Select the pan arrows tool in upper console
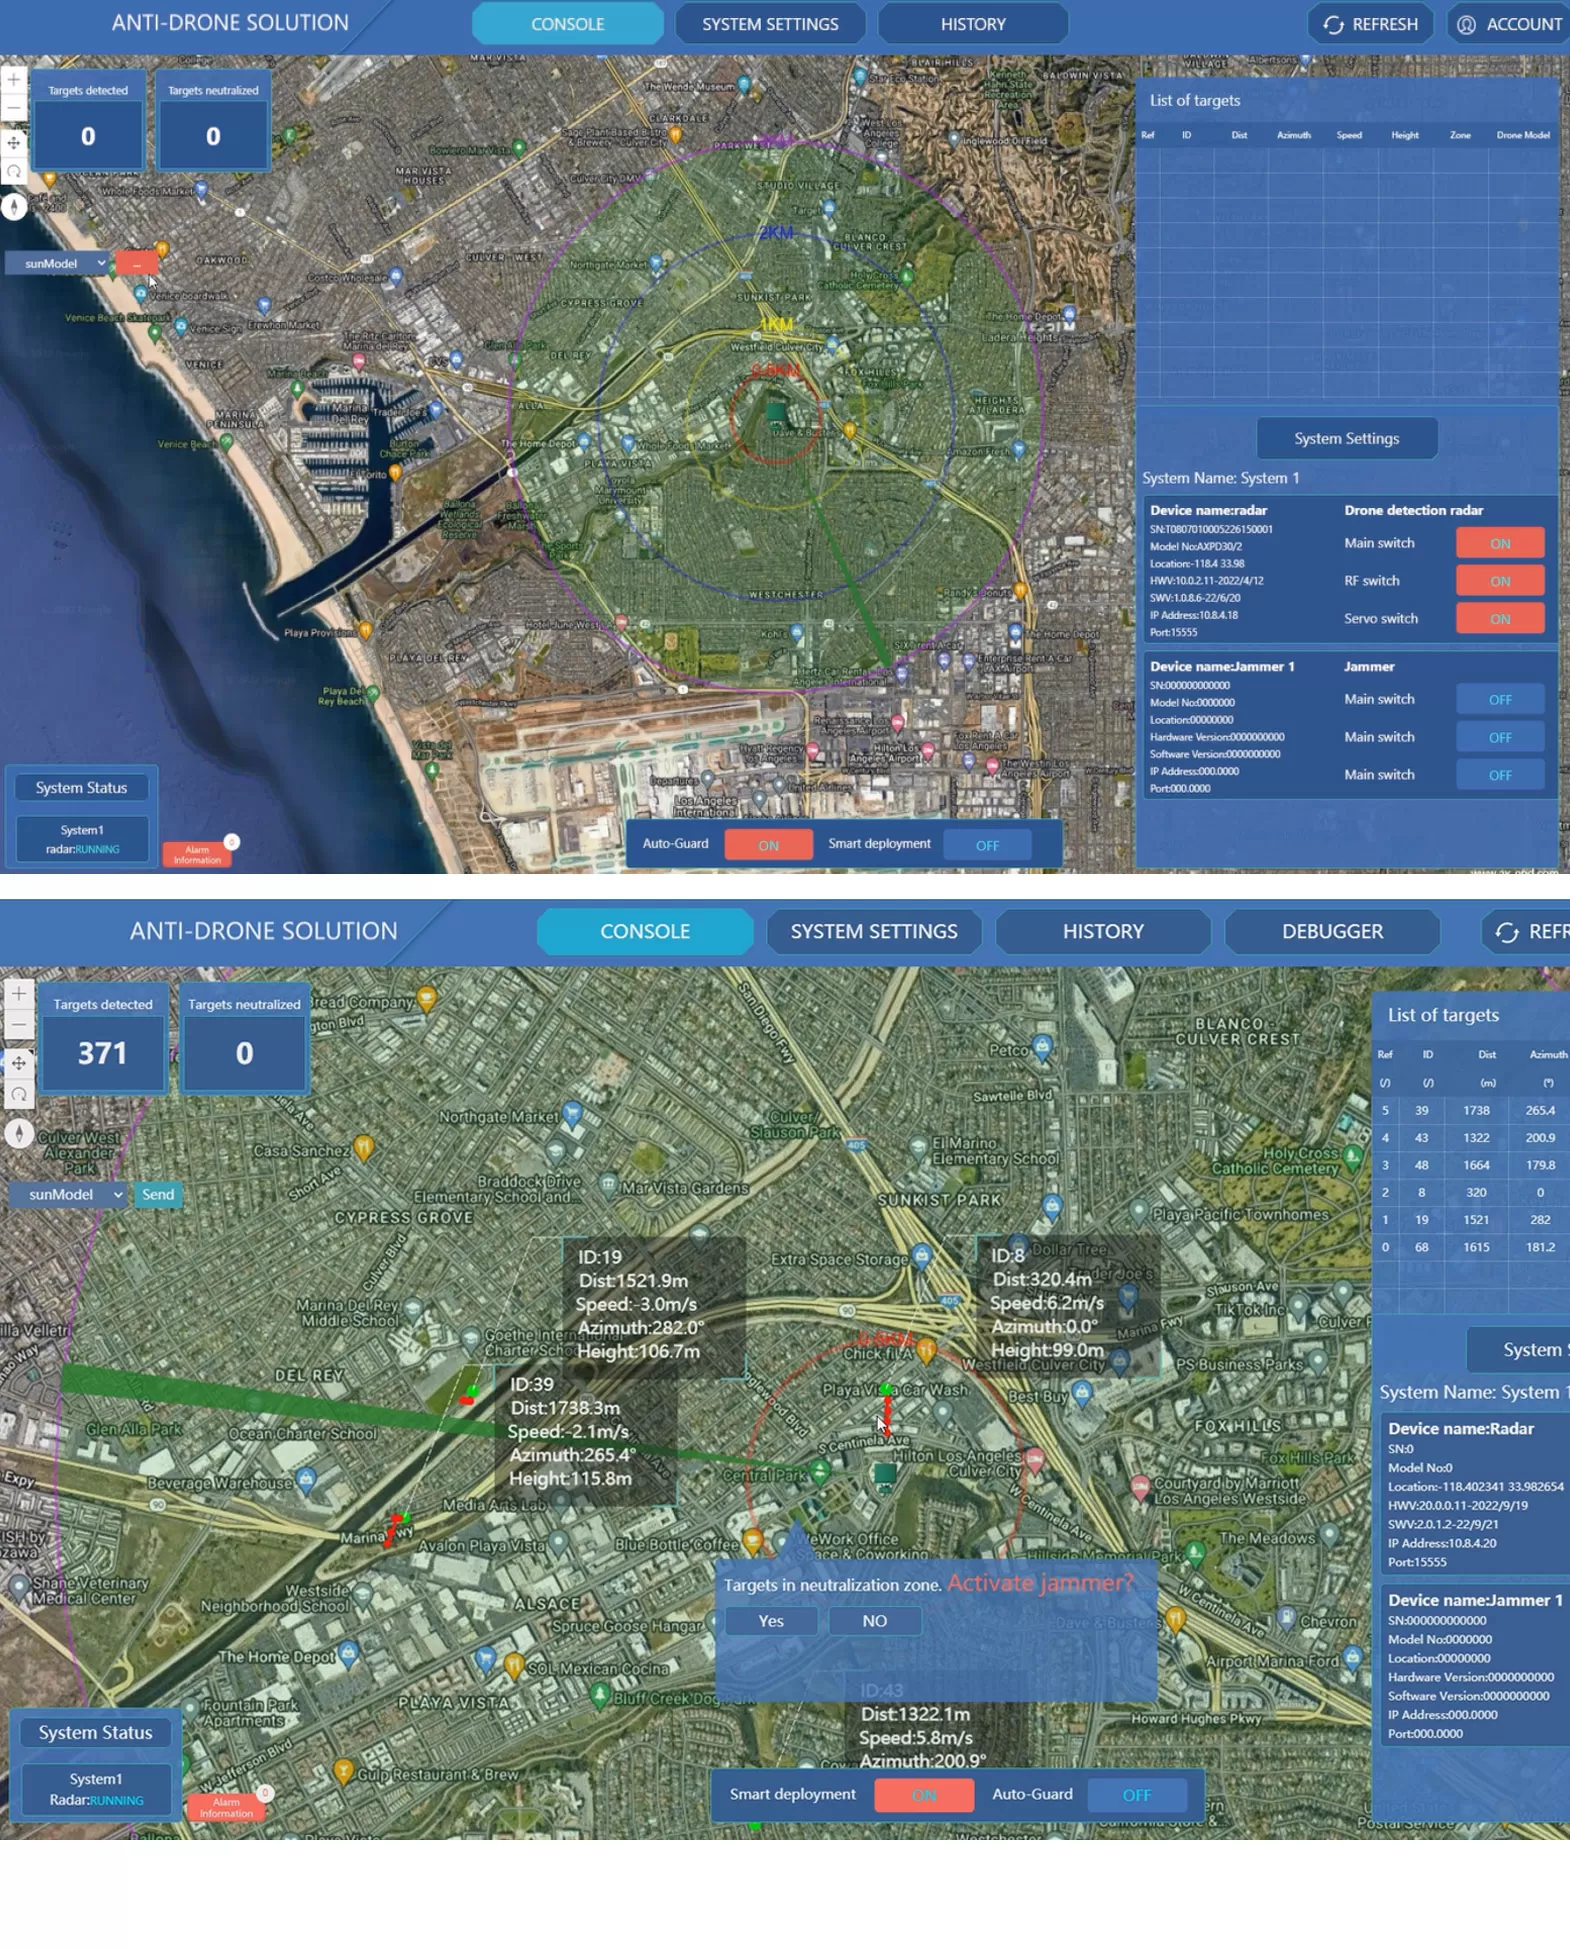 [13, 142]
